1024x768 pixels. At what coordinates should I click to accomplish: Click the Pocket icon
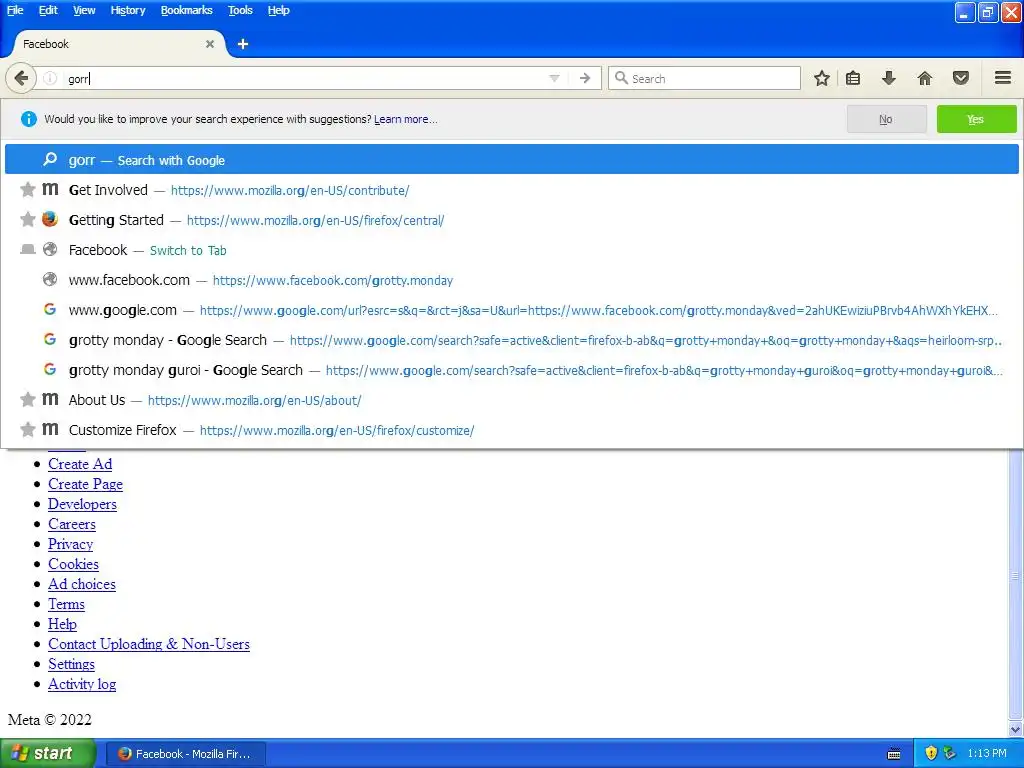961,78
